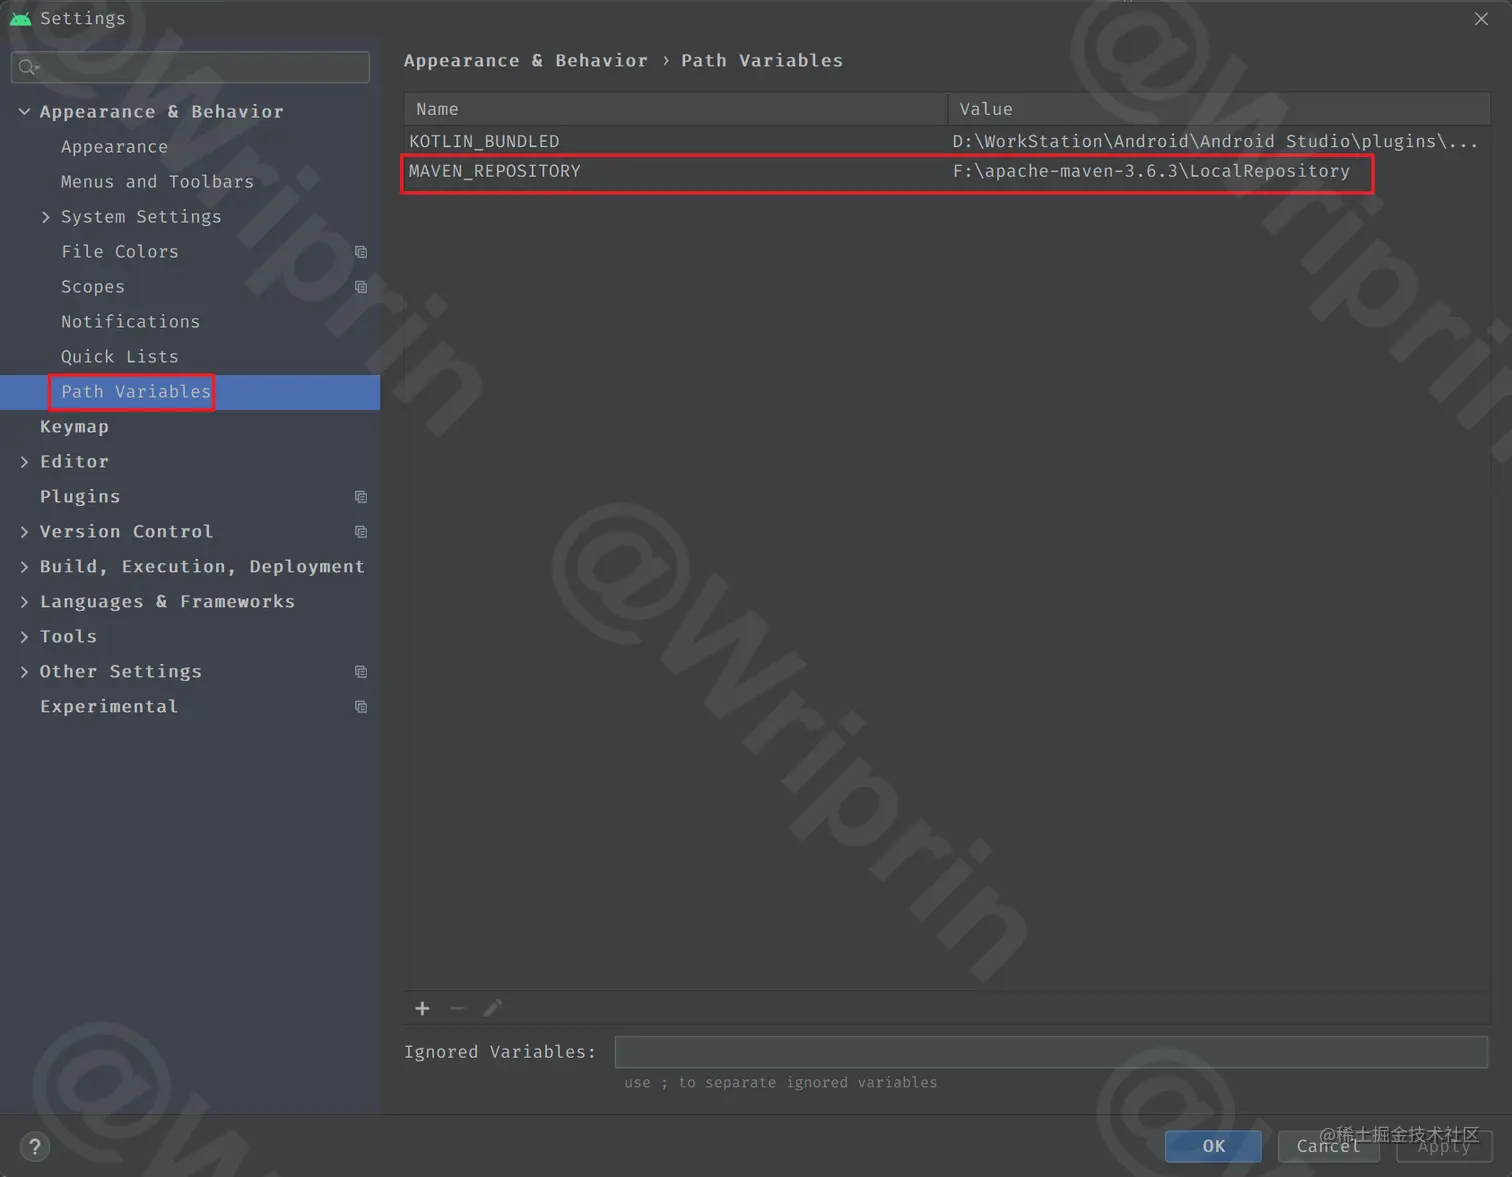The image size is (1512, 1177).
Task: Add a new path variable with plus icon
Action: [422, 1009]
